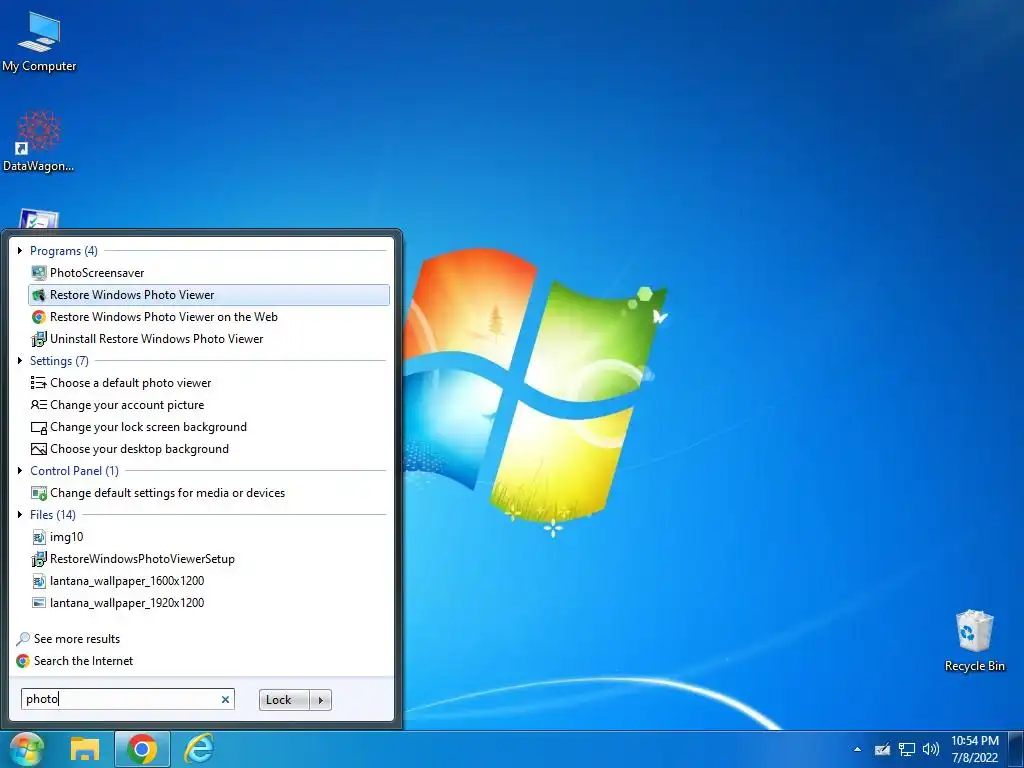Click Chrome icon next to Search the Internet
The image size is (1024, 768).
point(23,661)
